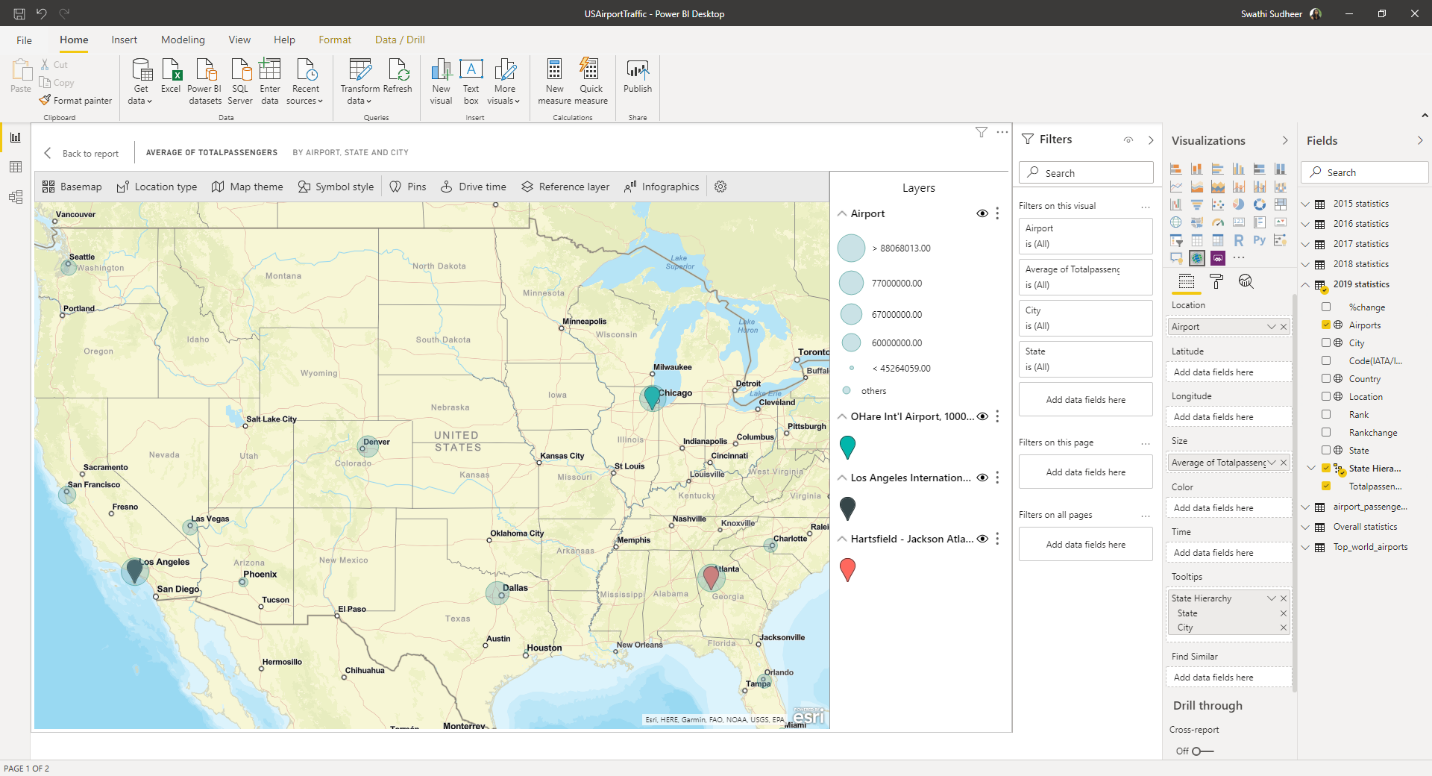
Task: Check the City field checkbox
Action: point(1326,343)
